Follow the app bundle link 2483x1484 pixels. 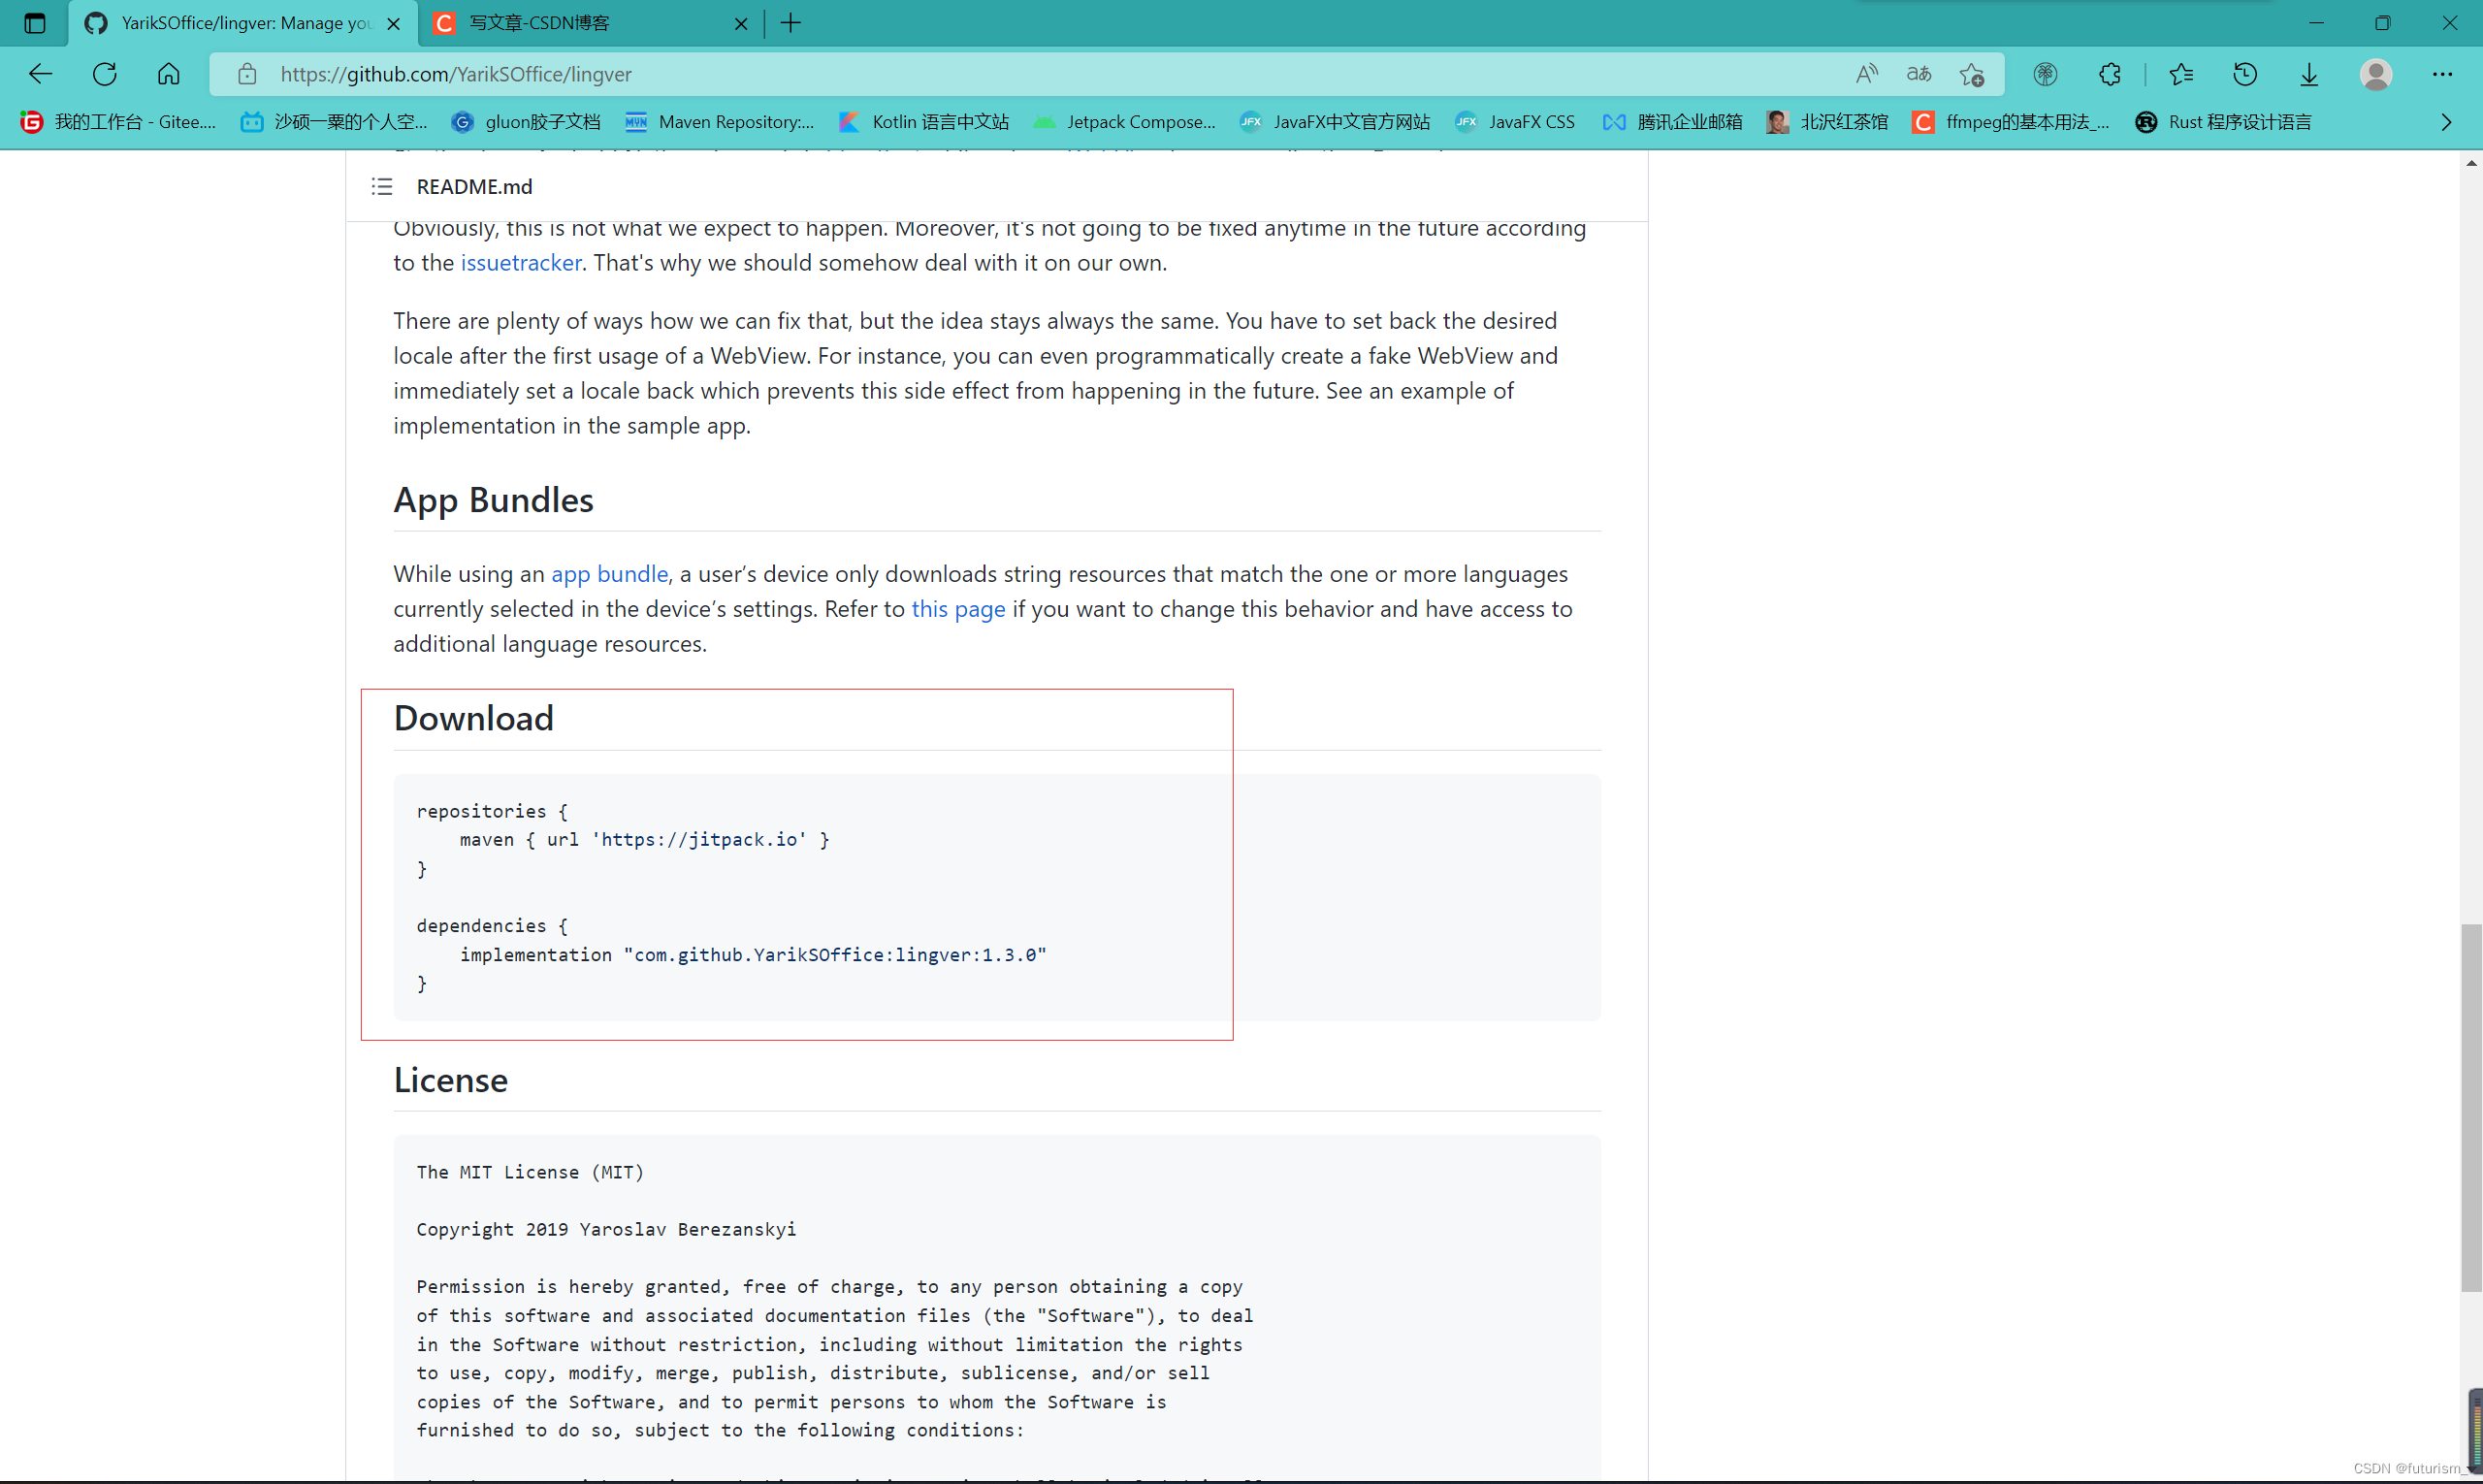coord(609,574)
